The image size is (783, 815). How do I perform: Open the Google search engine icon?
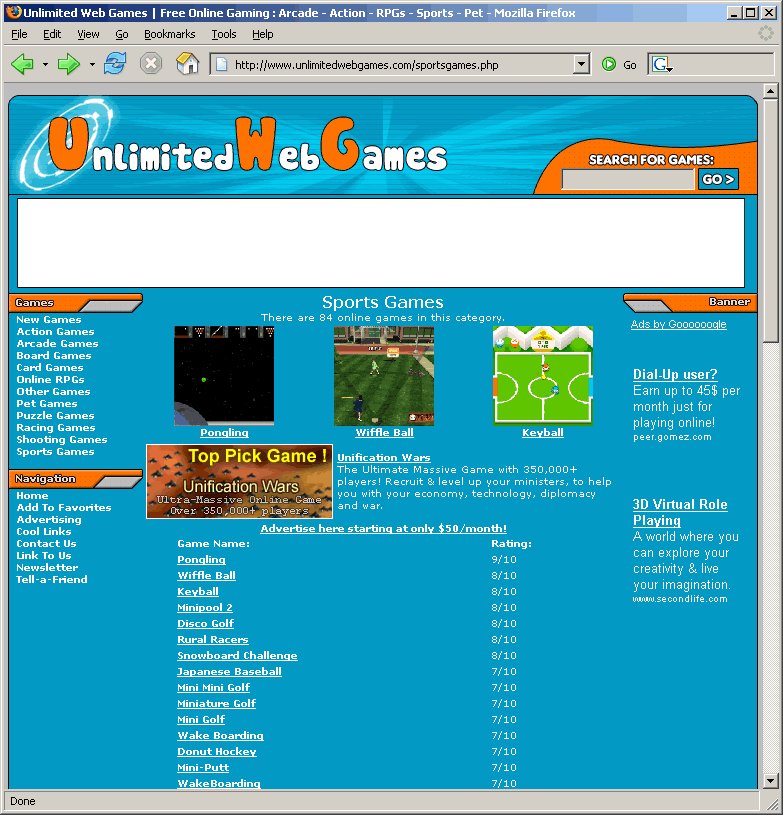click(x=661, y=65)
